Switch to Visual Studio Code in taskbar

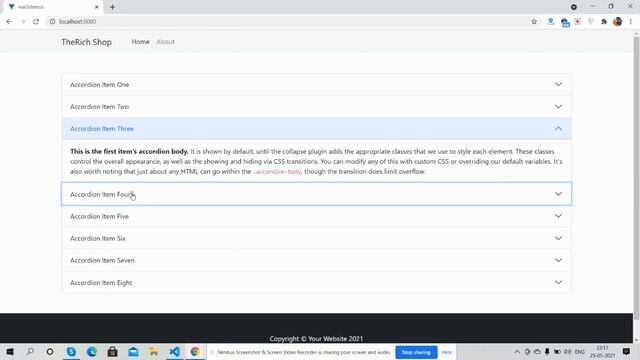pyautogui.click(x=174, y=351)
